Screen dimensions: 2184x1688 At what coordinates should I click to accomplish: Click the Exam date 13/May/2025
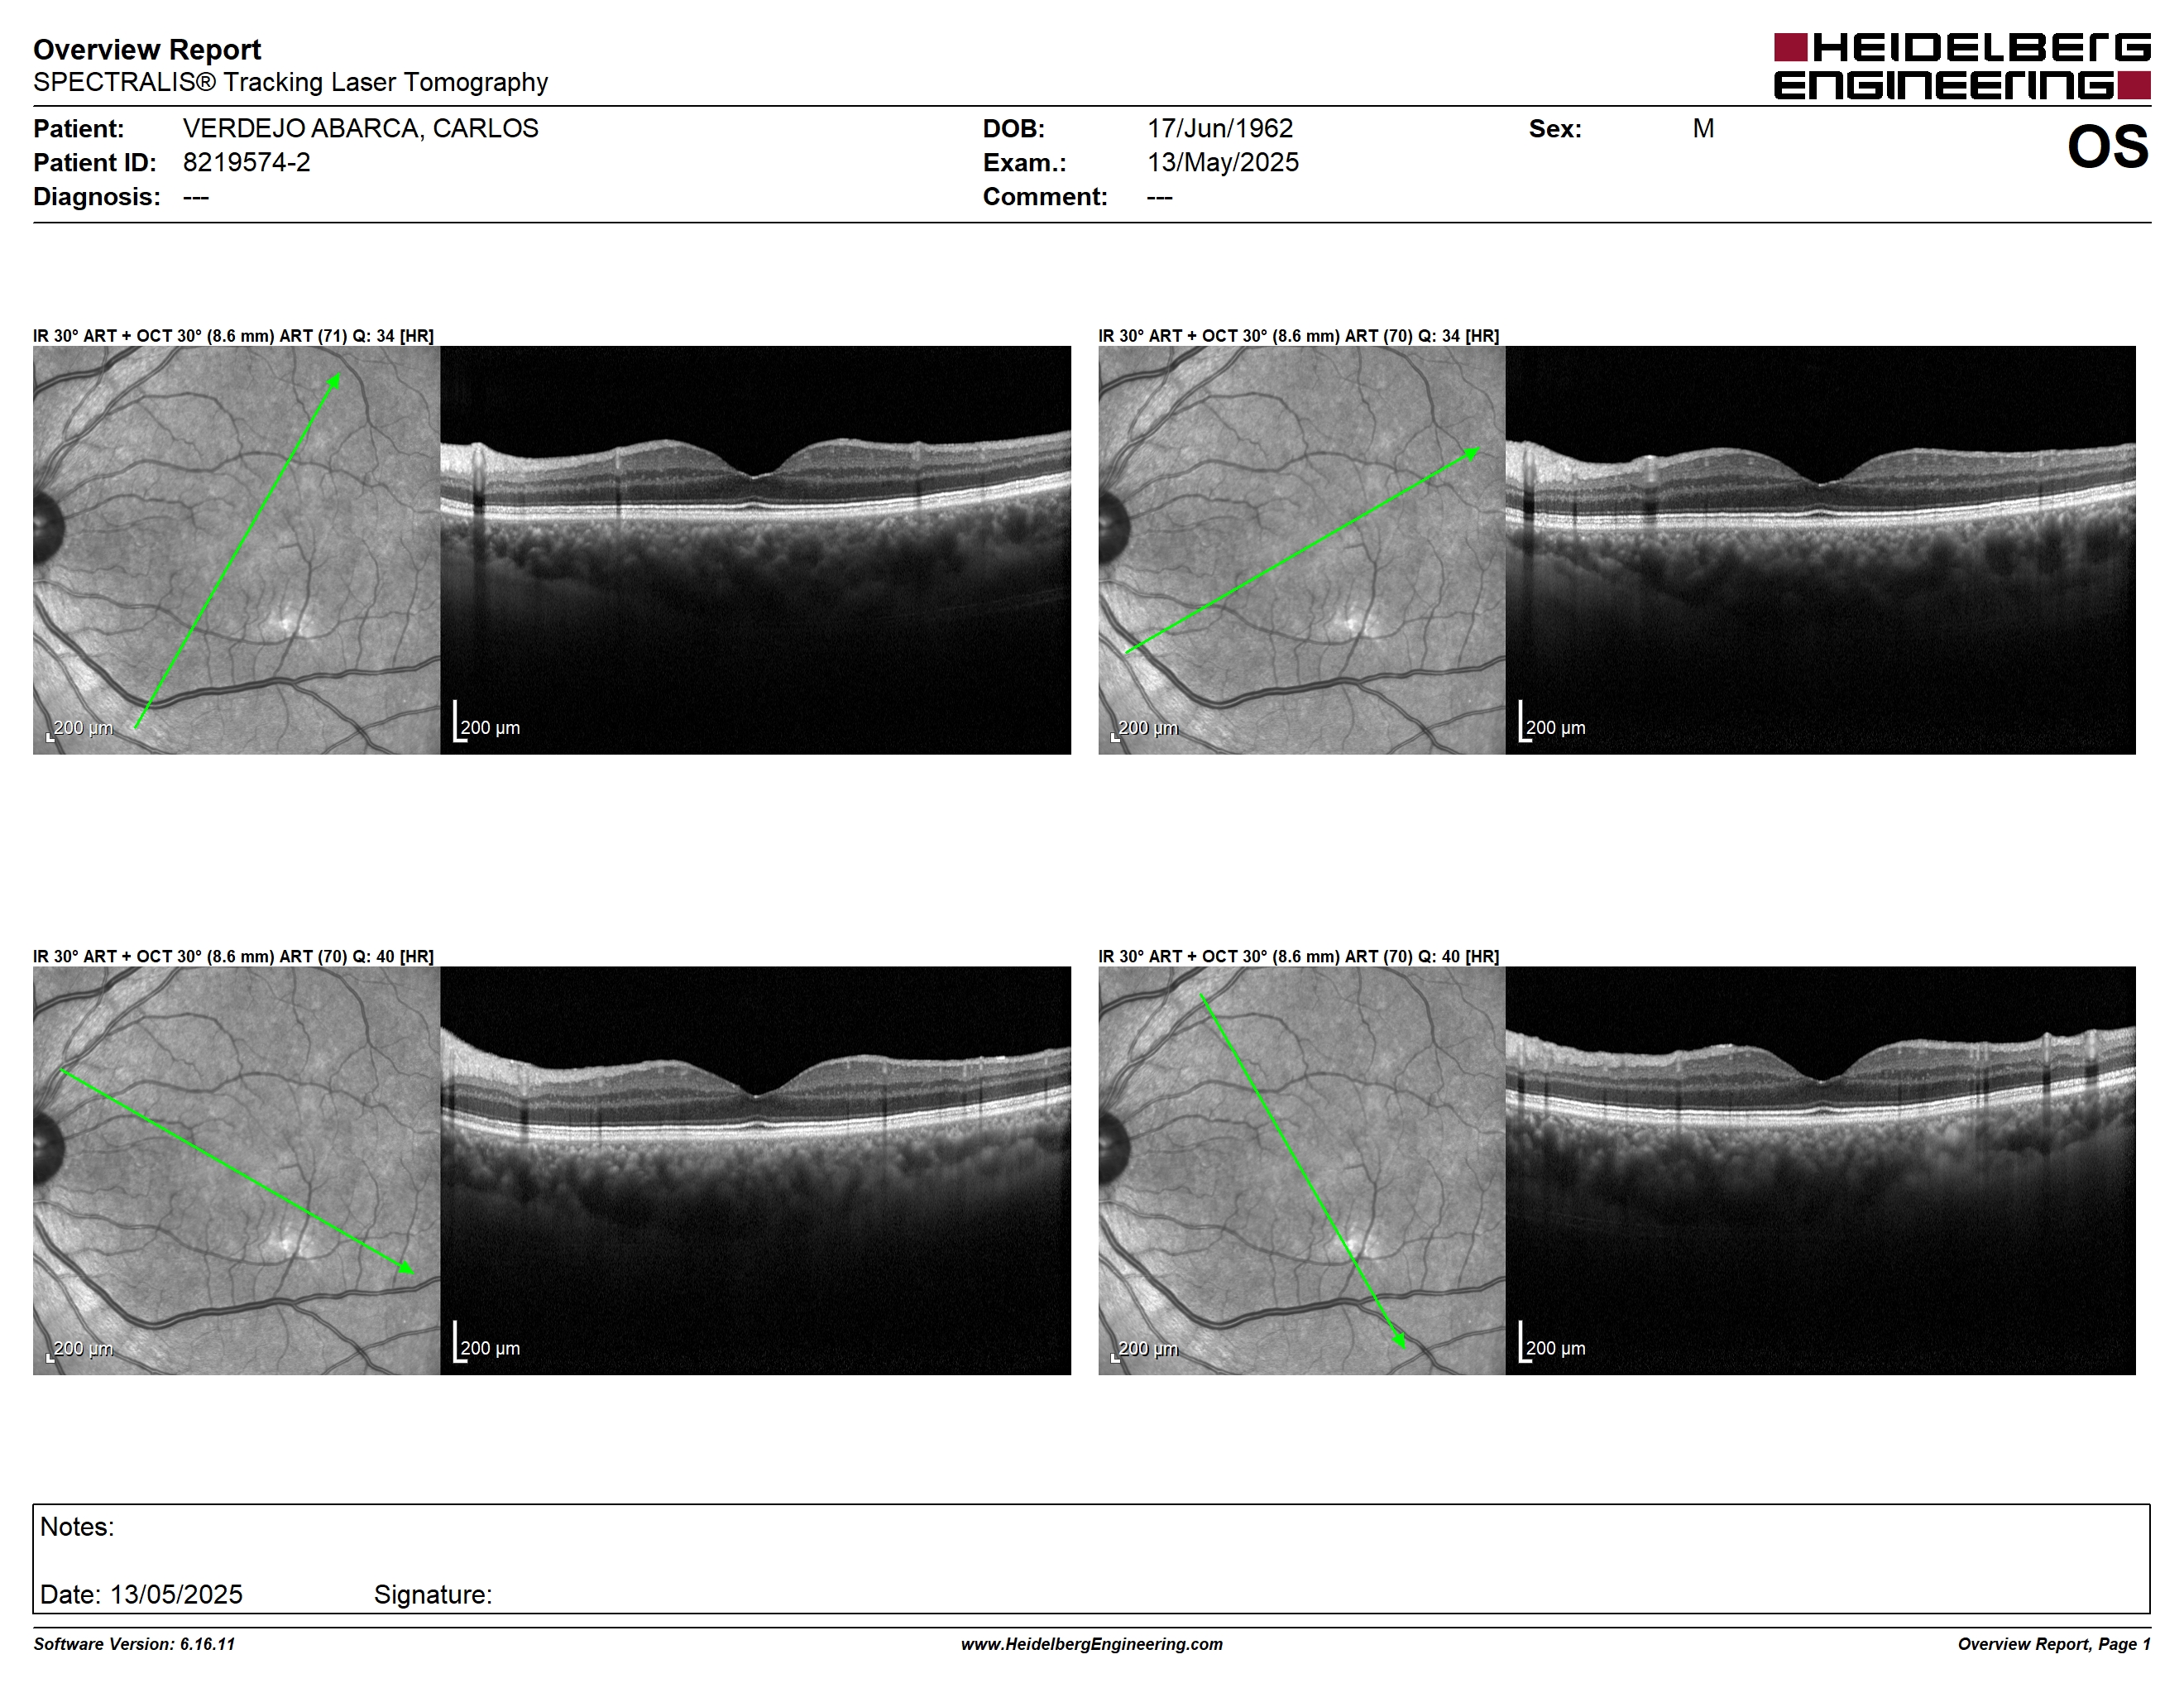click(x=1223, y=162)
